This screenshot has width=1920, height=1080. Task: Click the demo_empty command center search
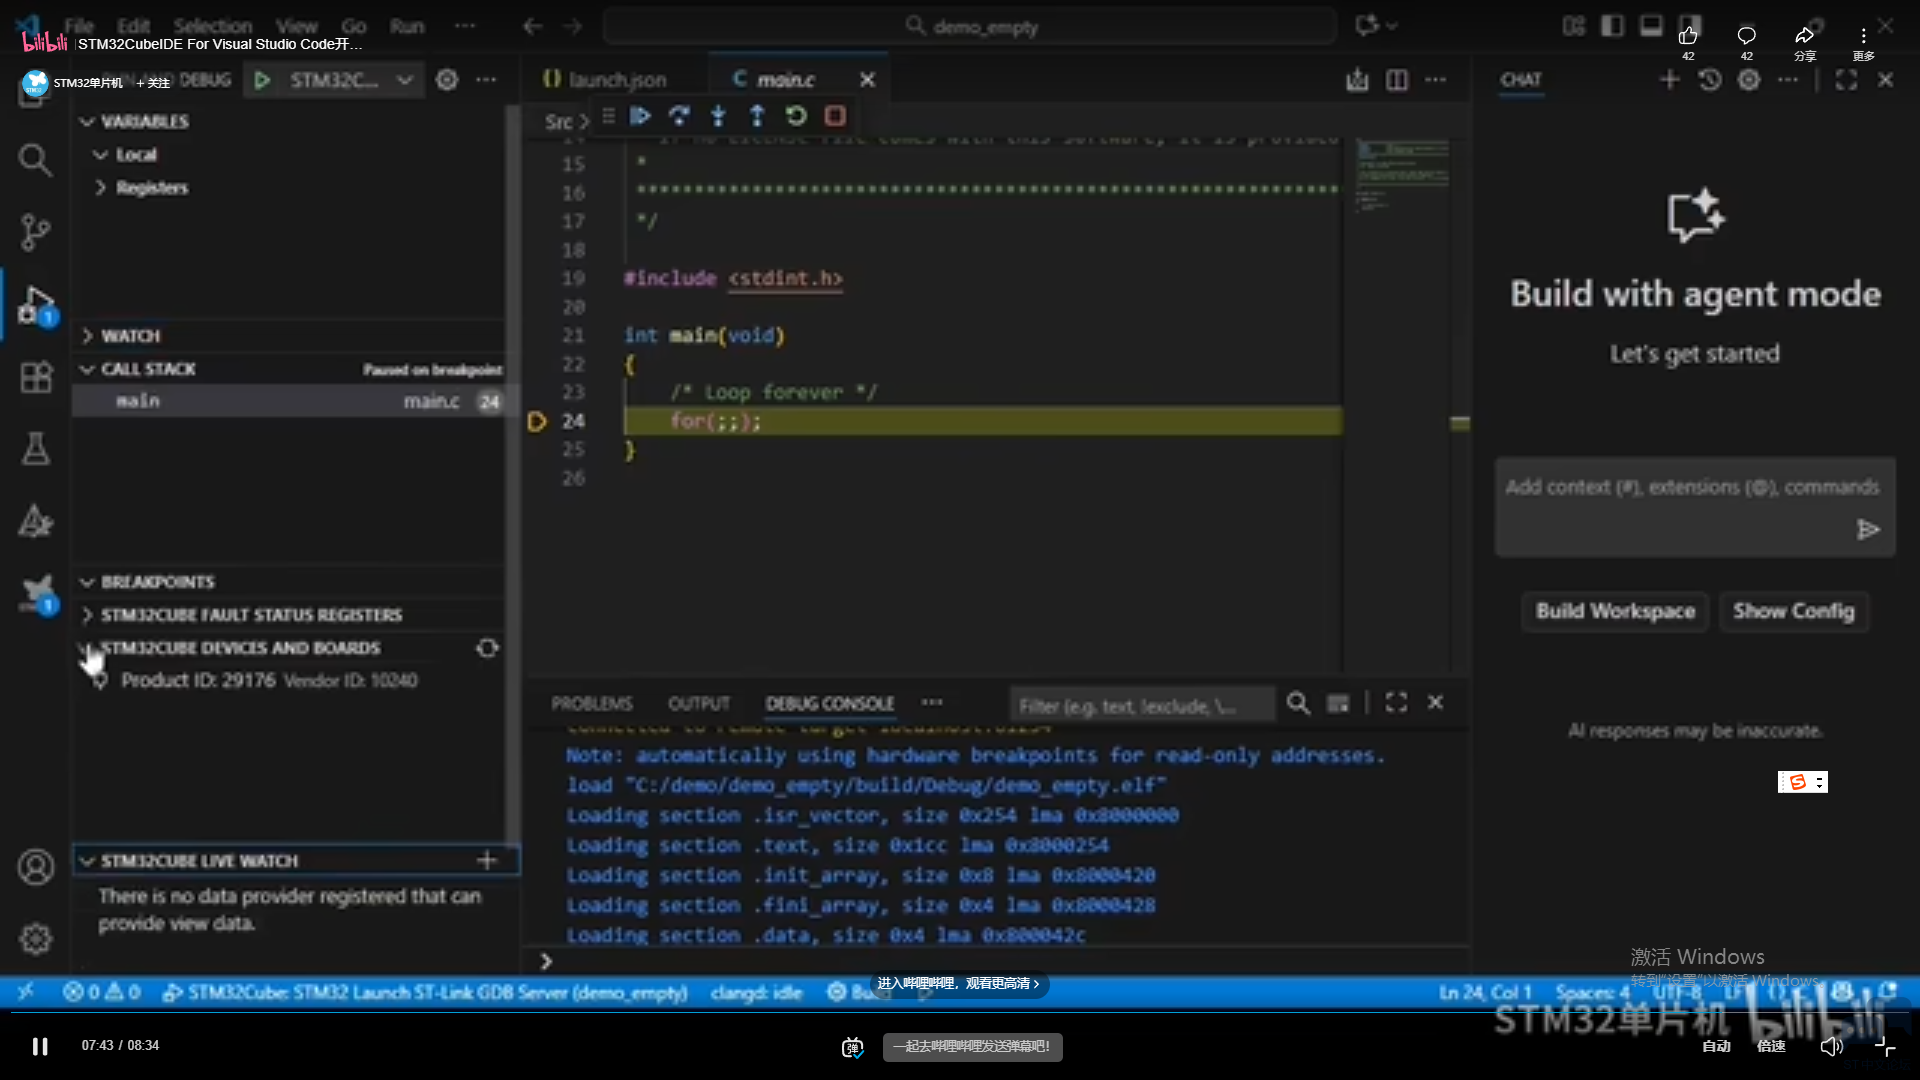(970, 26)
